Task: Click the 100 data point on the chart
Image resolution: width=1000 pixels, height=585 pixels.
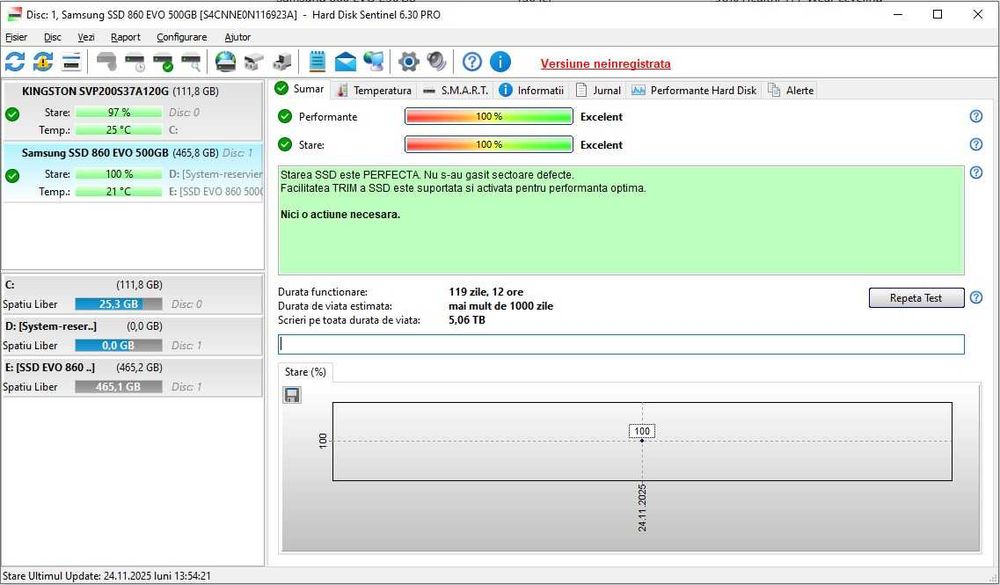Action: [x=642, y=440]
